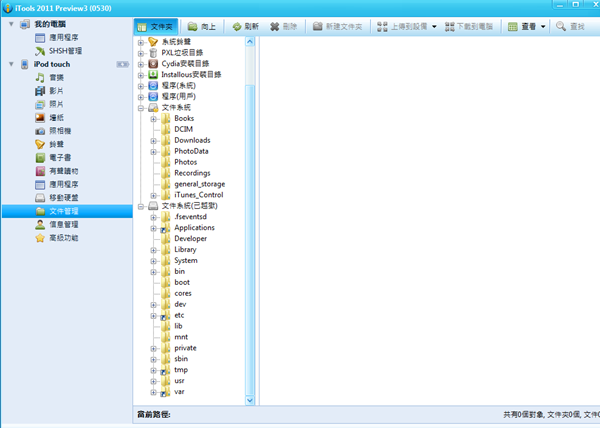The image size is (600, 428).
Task: Click the 向上 (Up) toolbar button
Action: tap(201, 26)
